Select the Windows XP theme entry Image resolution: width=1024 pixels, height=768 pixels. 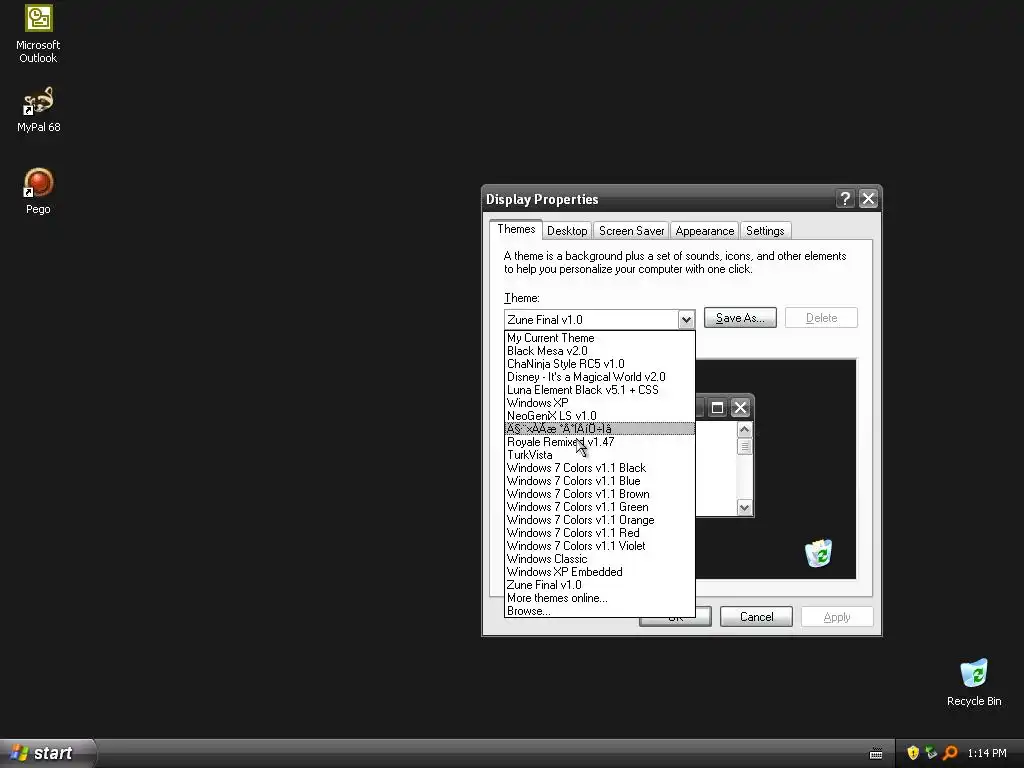[600, 403]
